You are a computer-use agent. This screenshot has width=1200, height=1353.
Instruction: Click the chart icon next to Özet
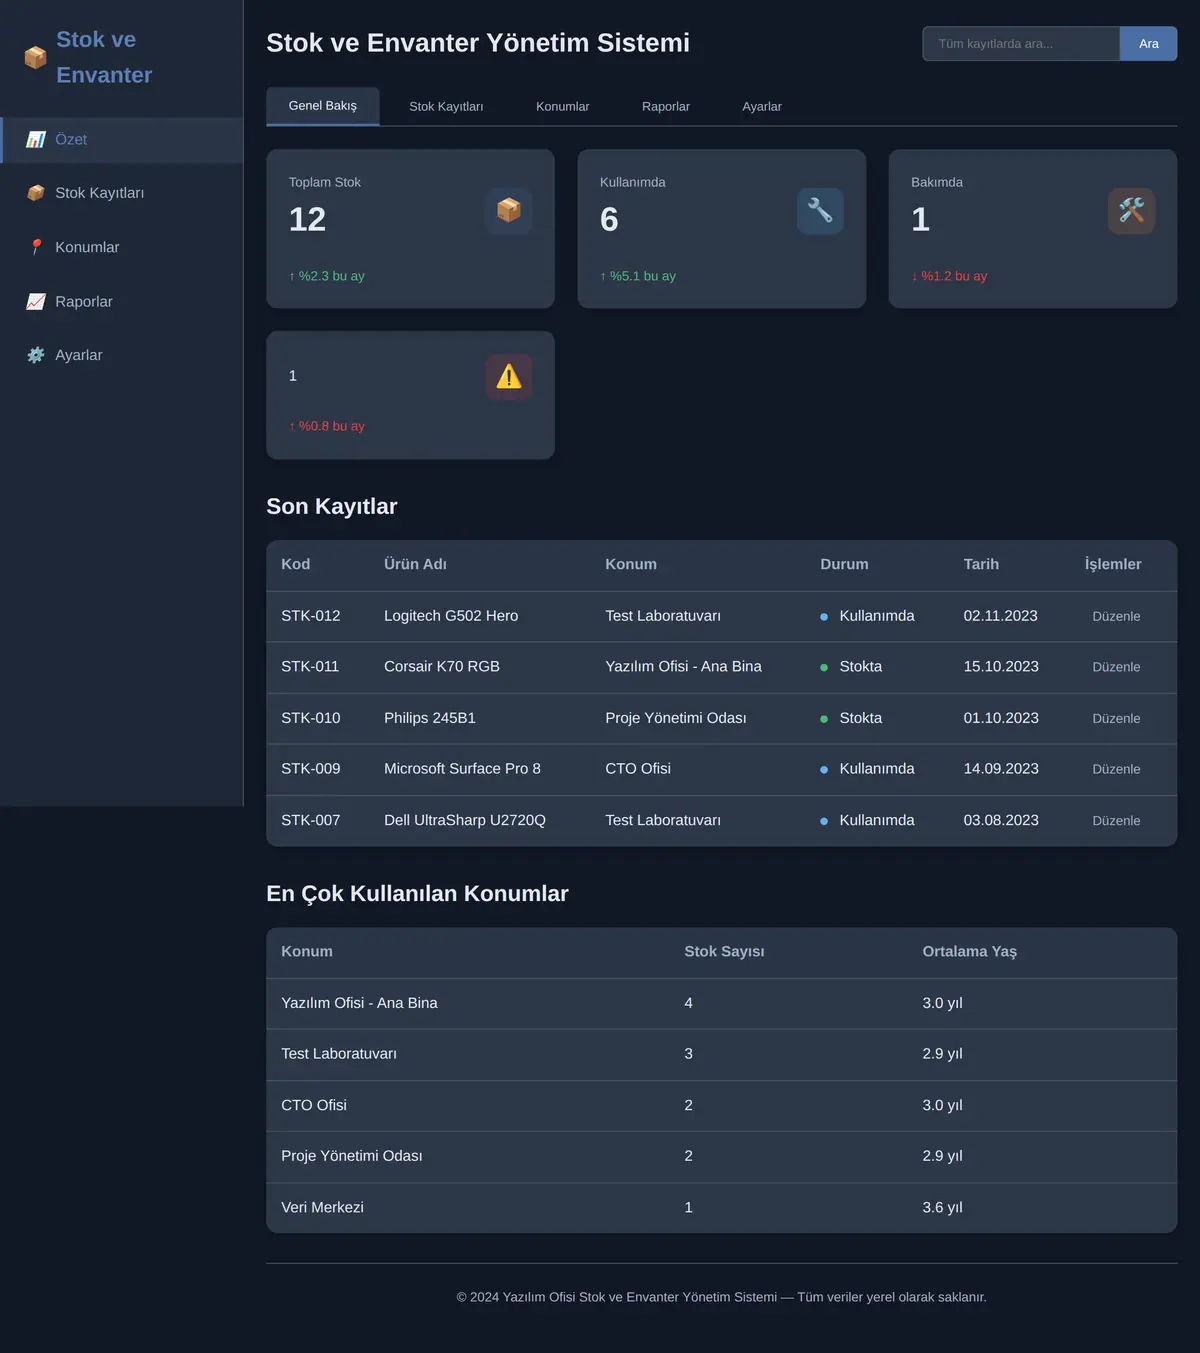(x=36, y=140)
